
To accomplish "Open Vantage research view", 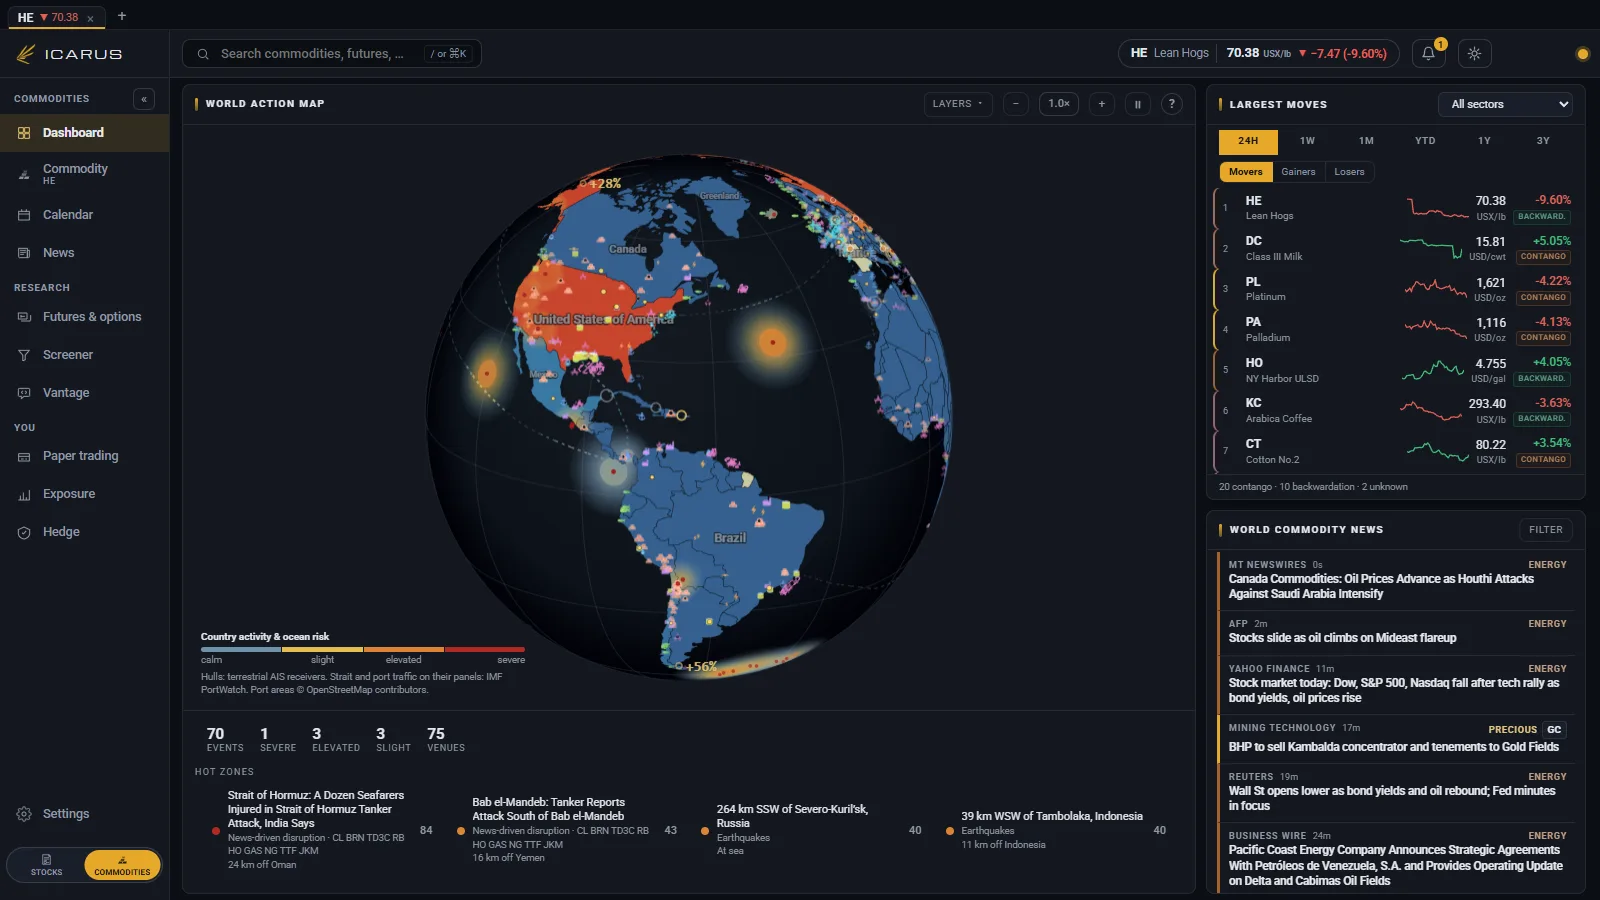I will [x=85, y=393].
